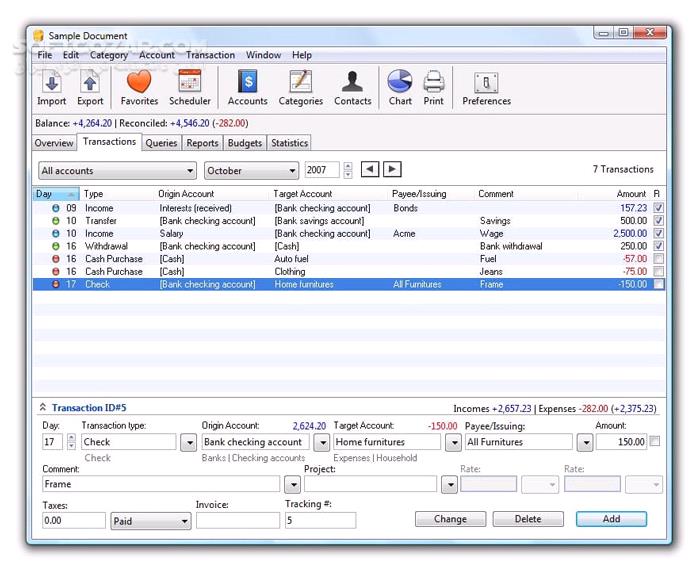Click the Sample Document title icon
This screenshot has width=700, height=571.
point(39,36)
